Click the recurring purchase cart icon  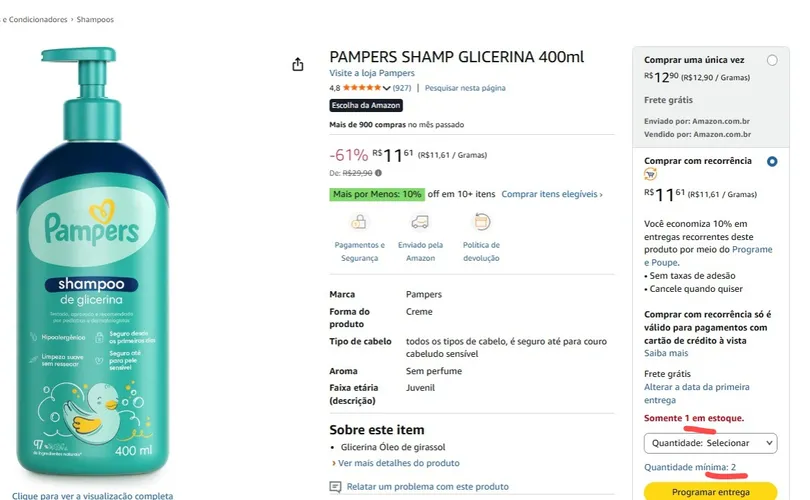[650, 175]
